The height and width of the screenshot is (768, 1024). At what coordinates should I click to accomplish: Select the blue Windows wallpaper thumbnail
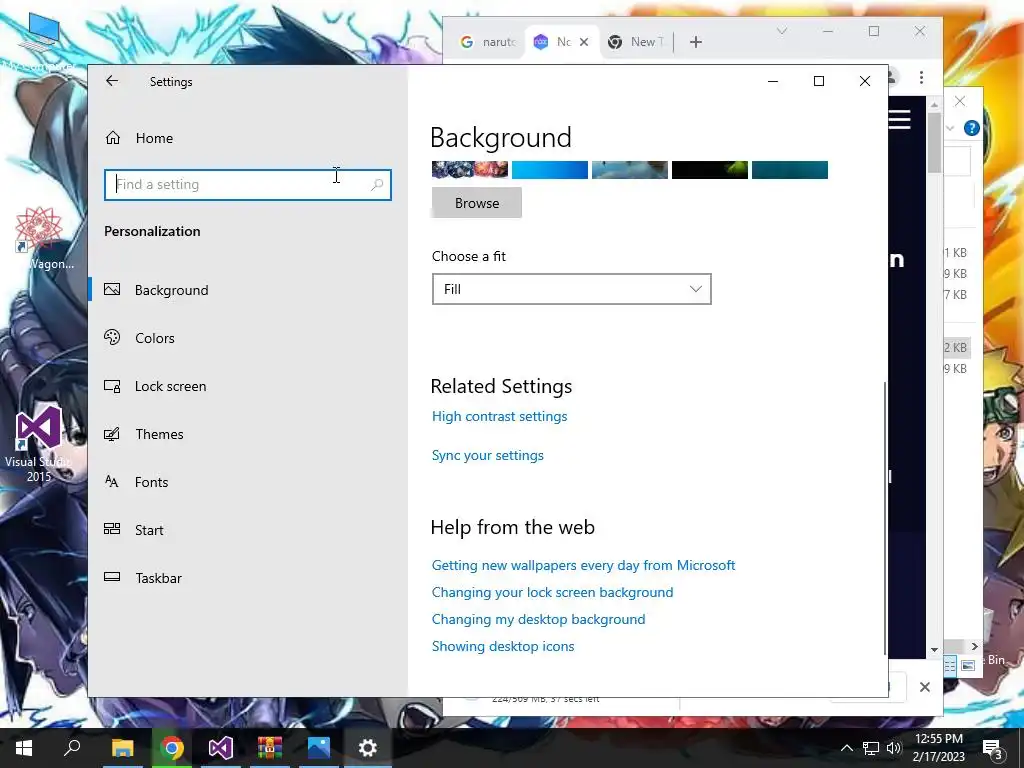point(550,170)
